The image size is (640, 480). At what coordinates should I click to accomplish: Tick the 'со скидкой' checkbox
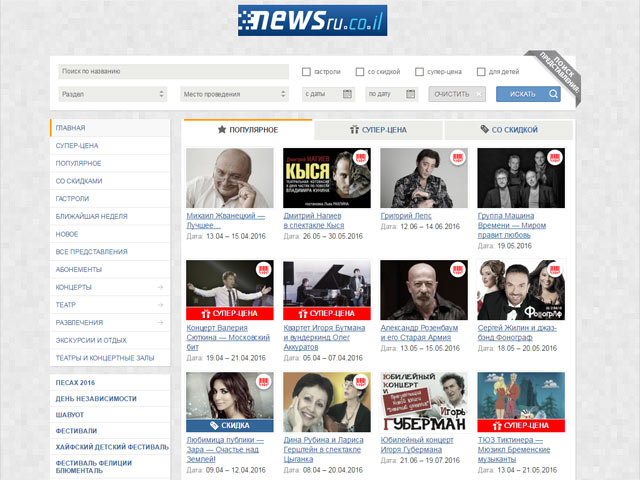(x=360, y=72)
